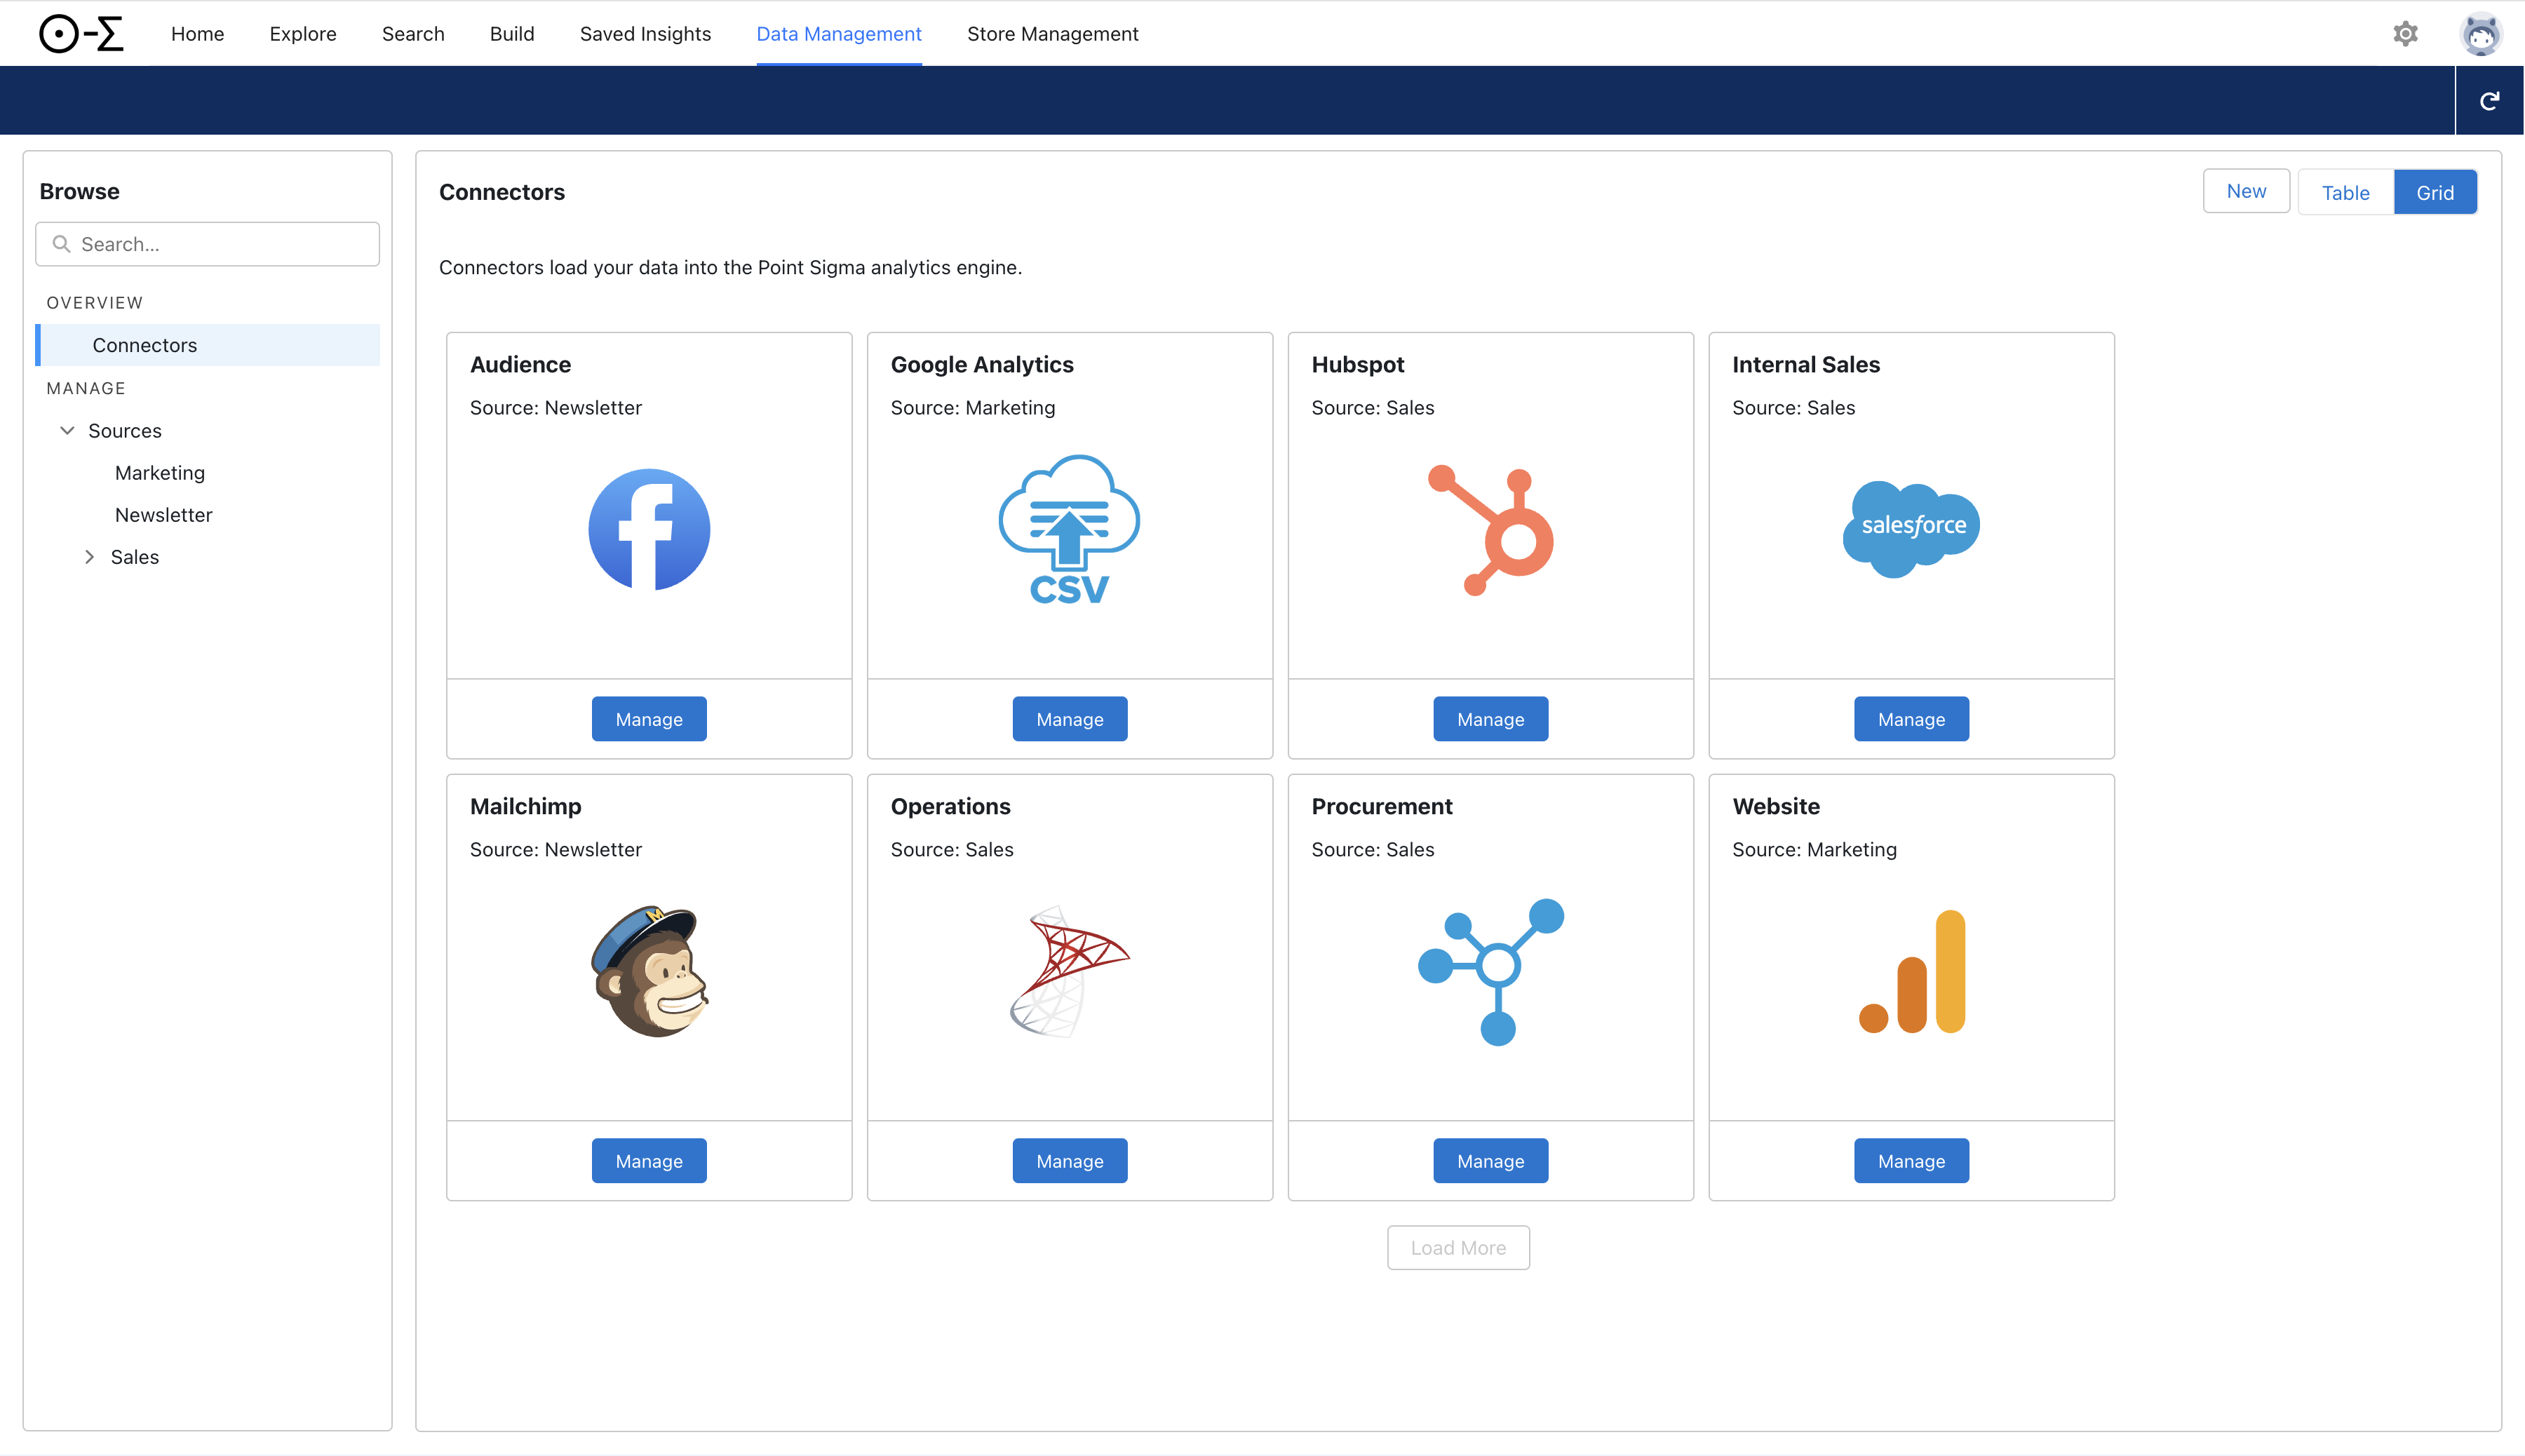Switch to Table view
This screenshot has width=2525, height=1456.
tap(2345, 192)
